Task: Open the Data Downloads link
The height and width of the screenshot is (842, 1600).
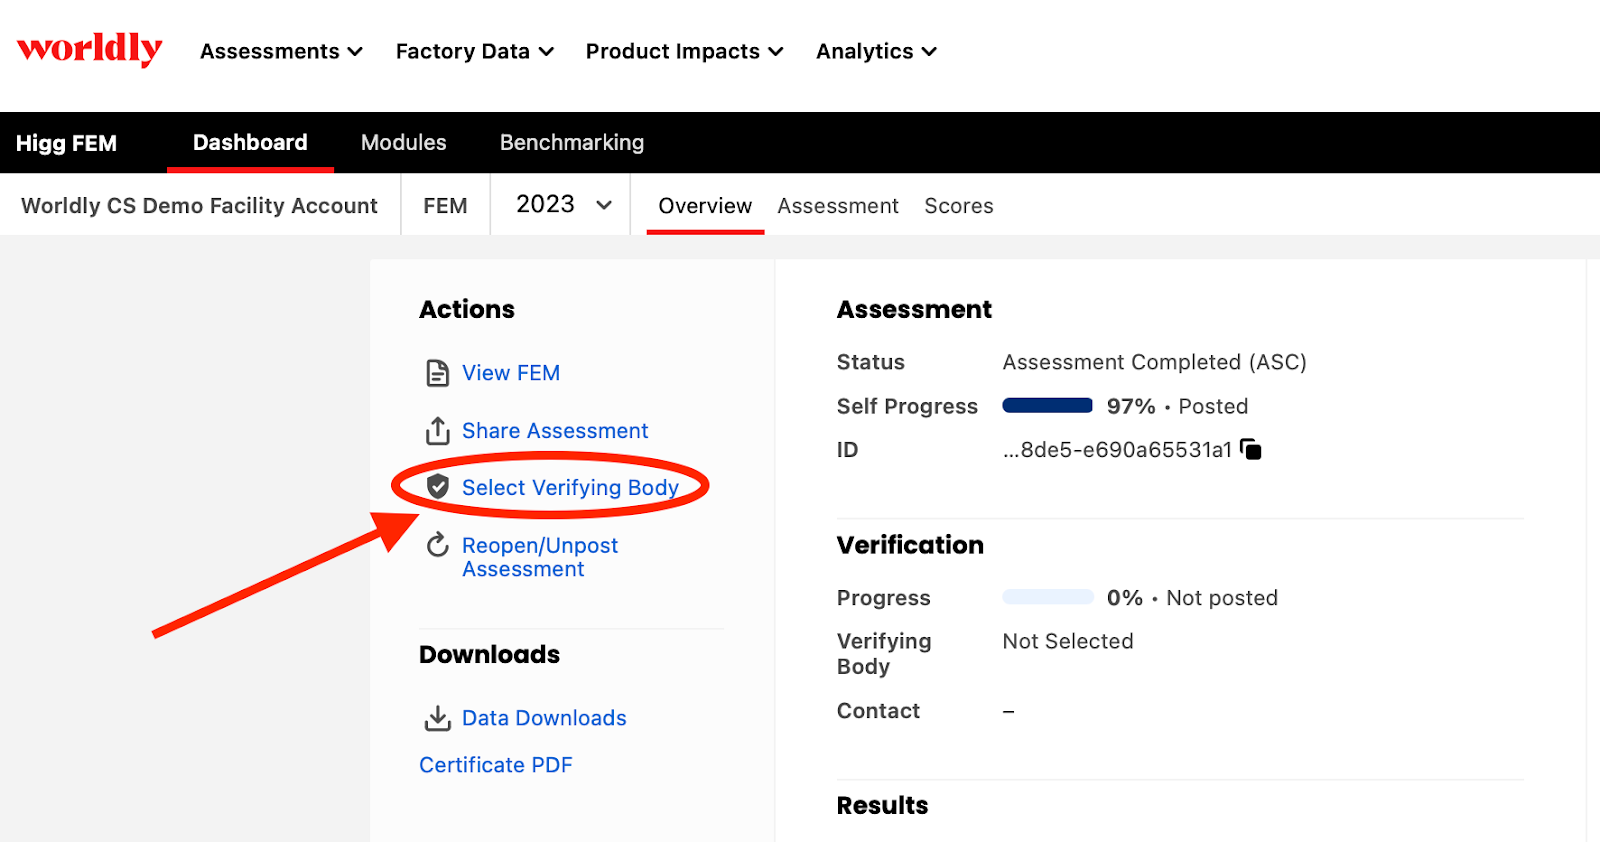Action: click(544, 718)
